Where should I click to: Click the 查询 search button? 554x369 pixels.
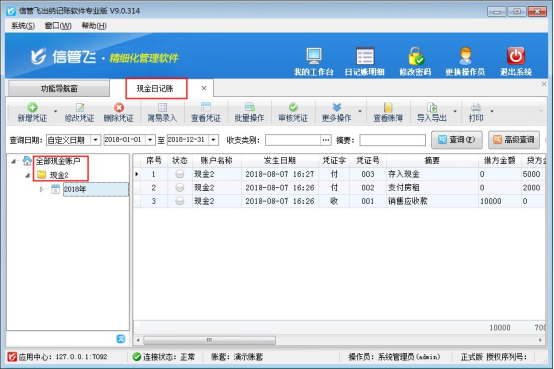pos(456,140)
